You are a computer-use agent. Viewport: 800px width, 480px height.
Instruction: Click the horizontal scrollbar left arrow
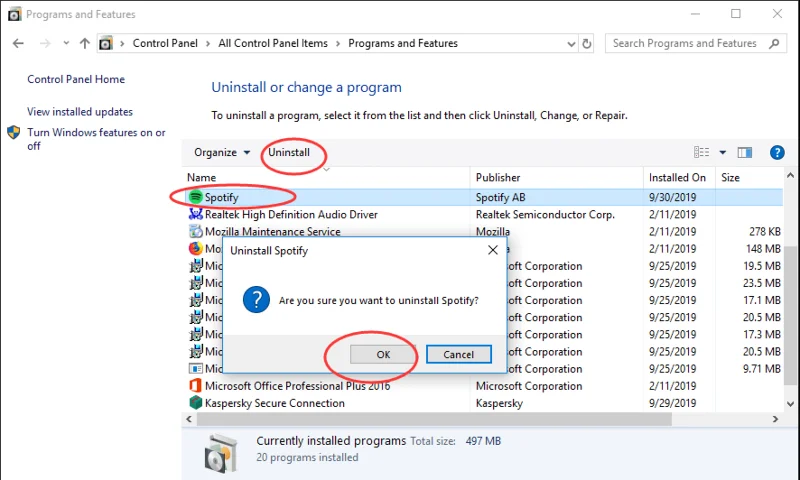click(x=189, y=419)
